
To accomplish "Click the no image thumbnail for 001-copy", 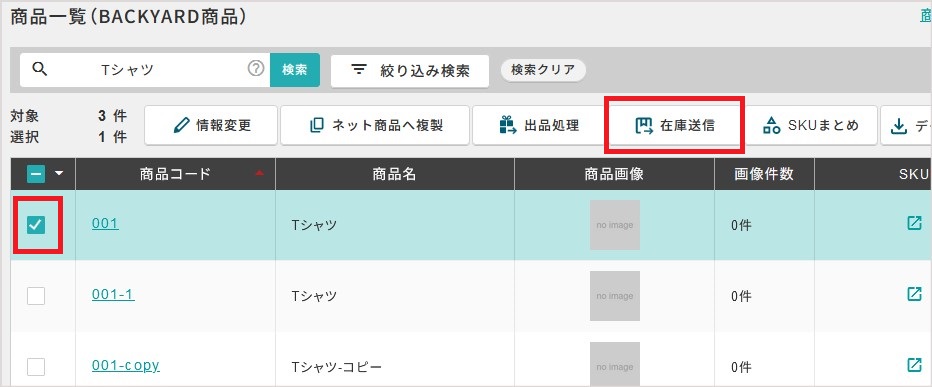I will click(615, 364).
